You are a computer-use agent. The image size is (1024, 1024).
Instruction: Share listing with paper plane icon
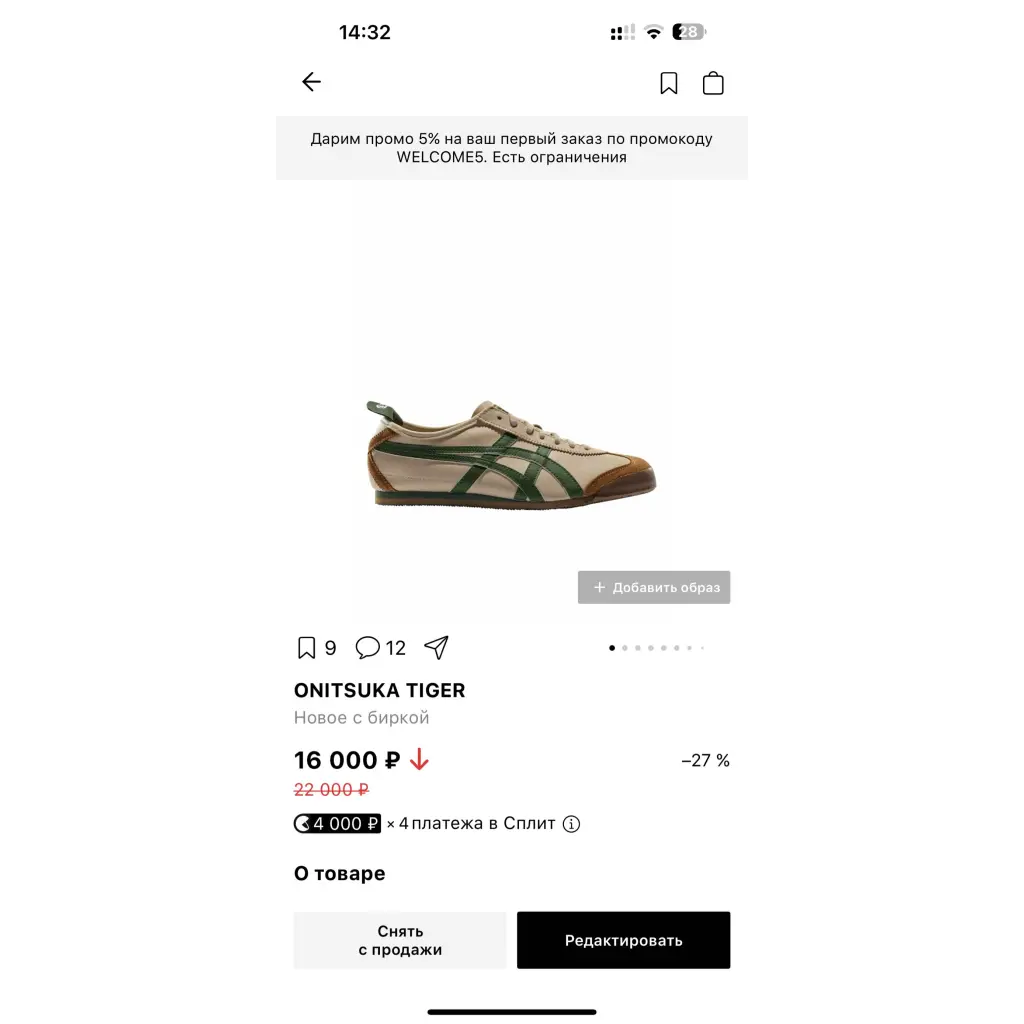436,647
